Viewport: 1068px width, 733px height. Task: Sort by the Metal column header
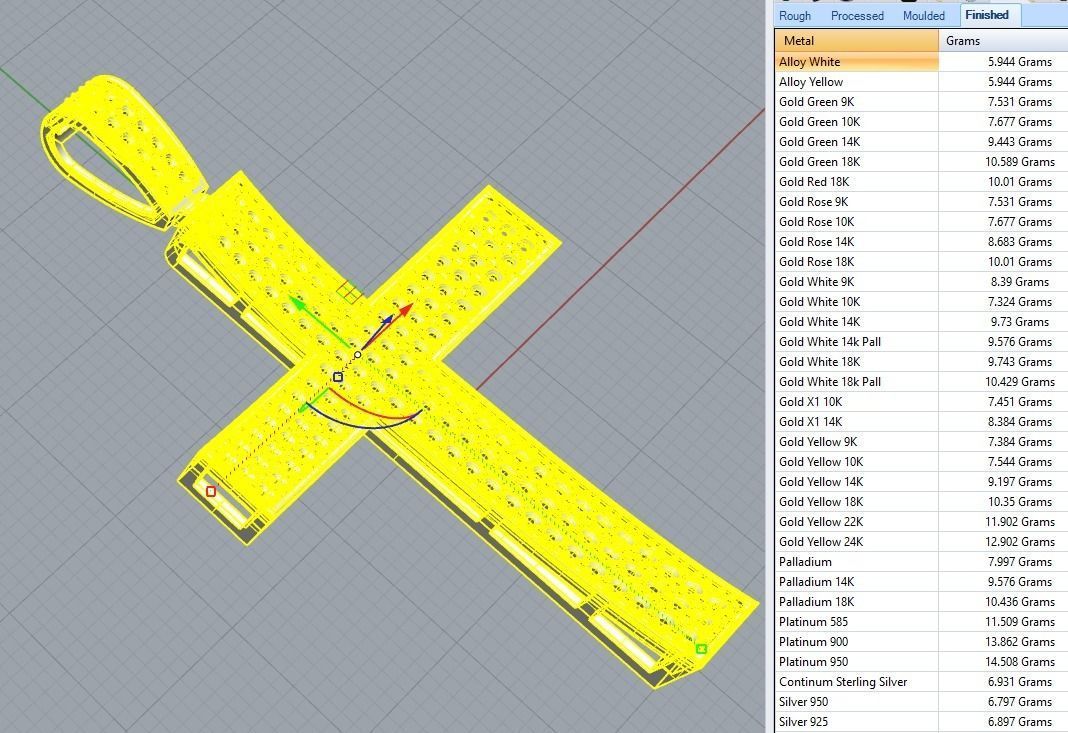[857, 41]
